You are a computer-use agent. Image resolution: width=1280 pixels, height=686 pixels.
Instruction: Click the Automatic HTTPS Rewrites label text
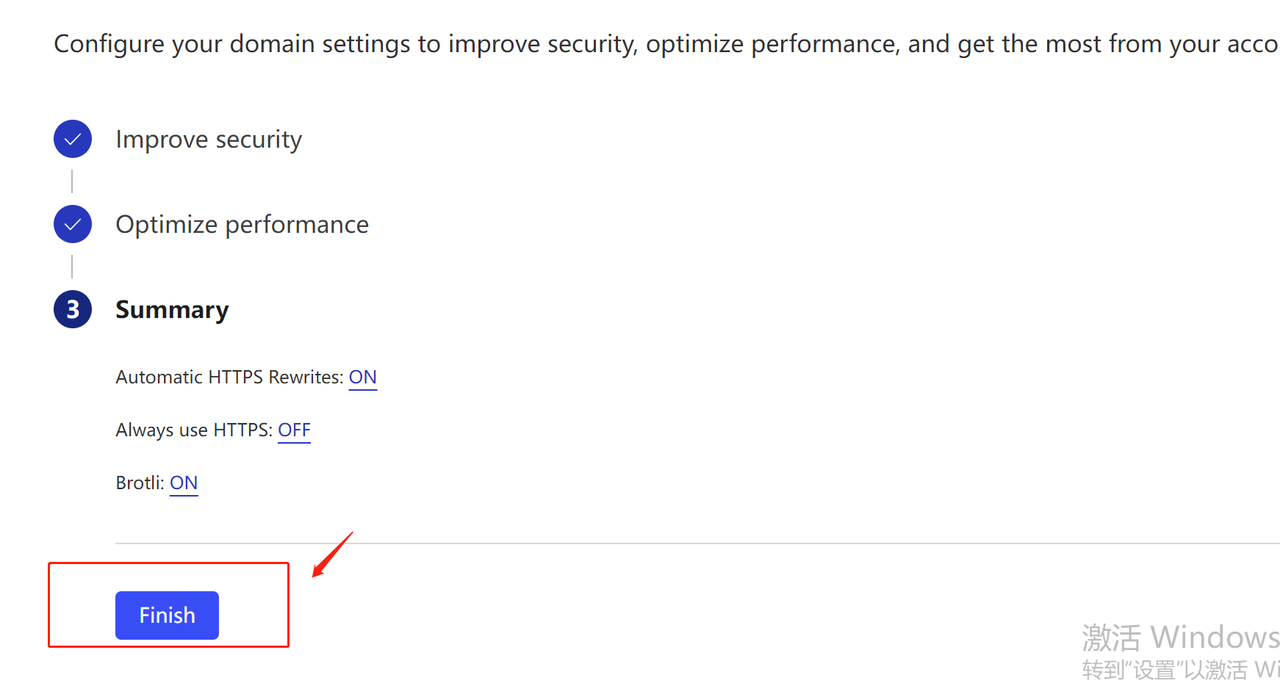pos(229,377)
